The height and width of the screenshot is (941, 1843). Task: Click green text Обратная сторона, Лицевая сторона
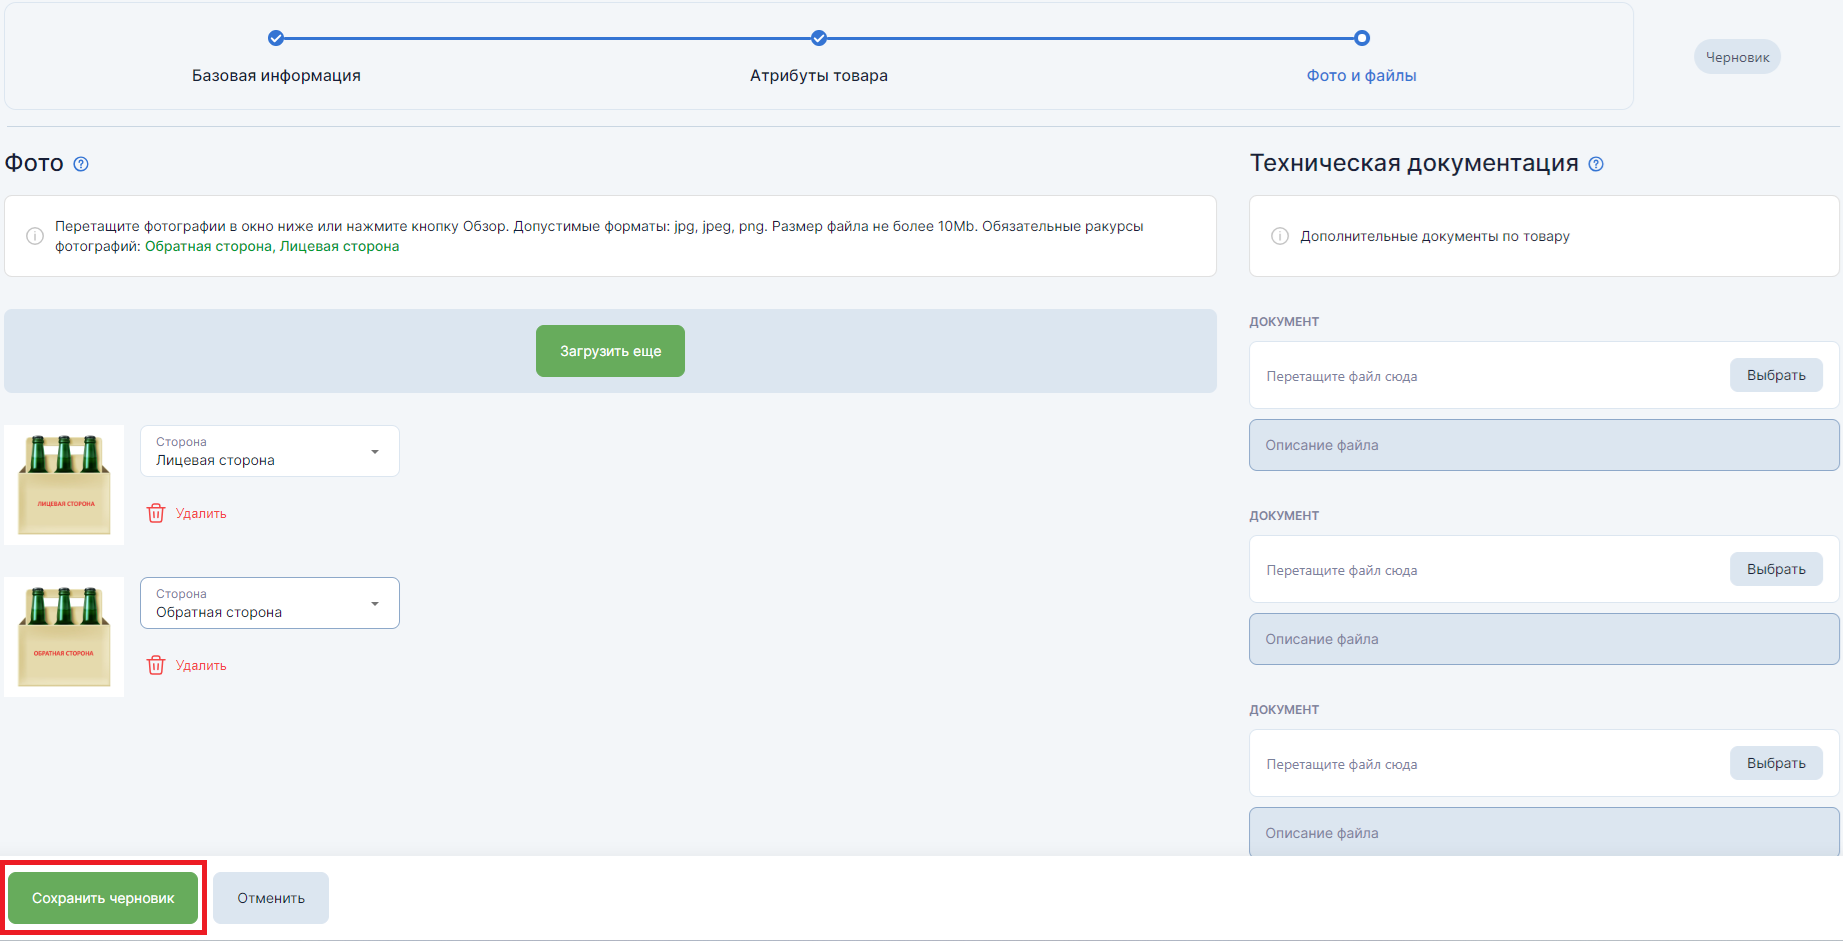pyautogui.click(x=272, y=246)
